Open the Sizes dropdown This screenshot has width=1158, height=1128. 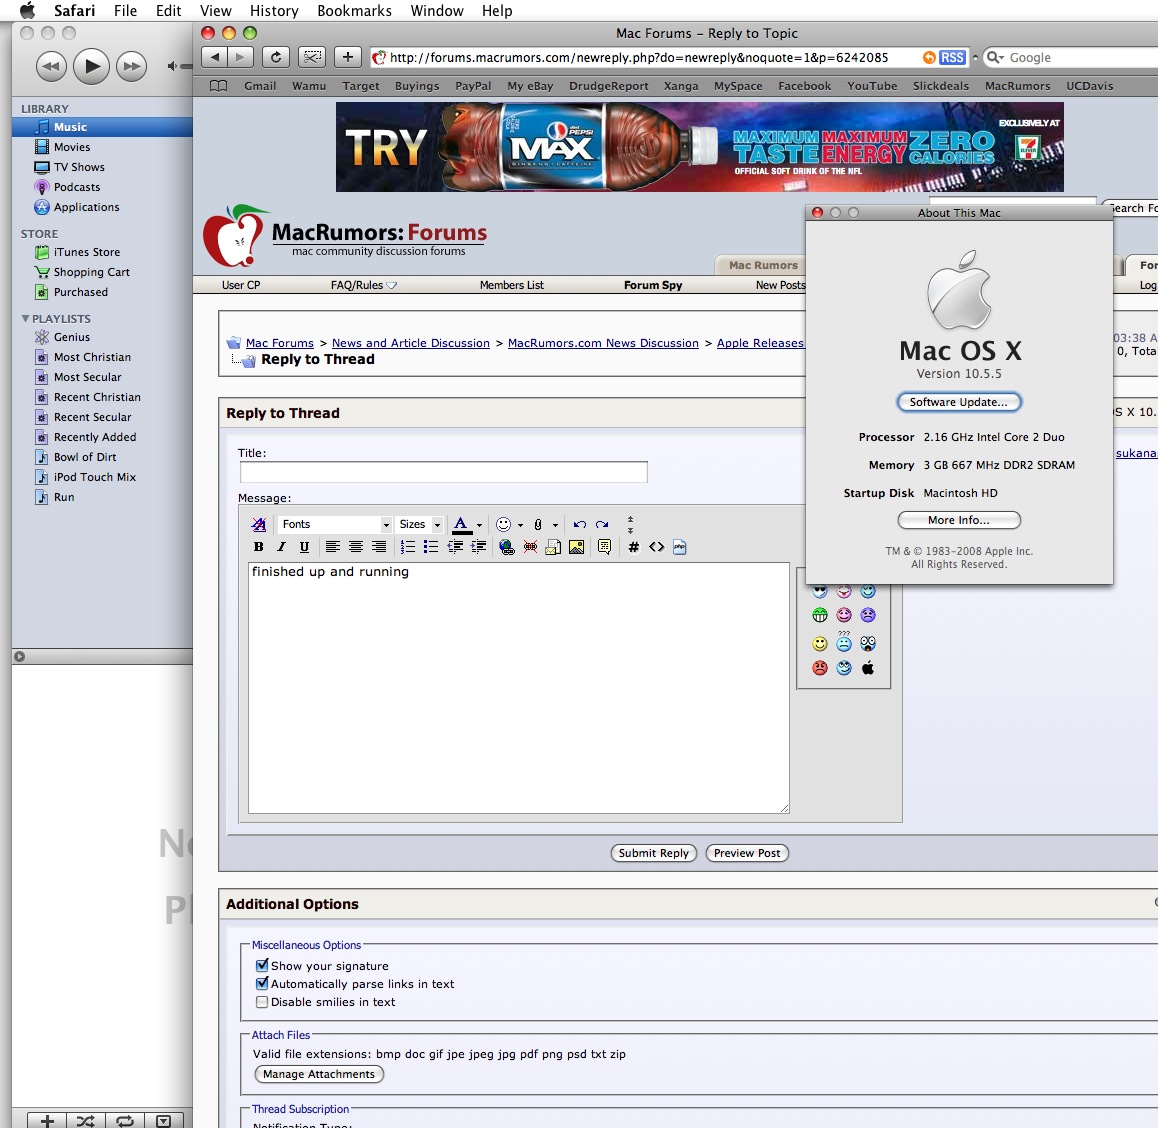419,524
